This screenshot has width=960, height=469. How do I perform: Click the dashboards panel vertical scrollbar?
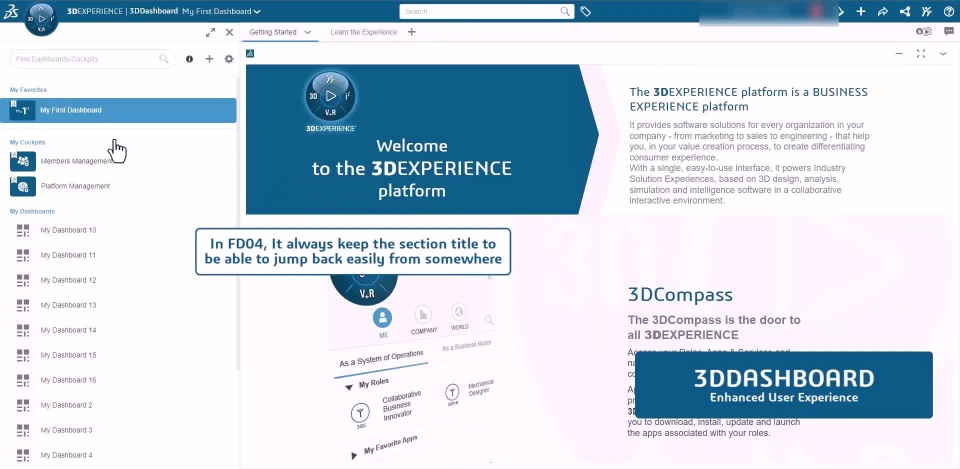click(x=238, y=223)
